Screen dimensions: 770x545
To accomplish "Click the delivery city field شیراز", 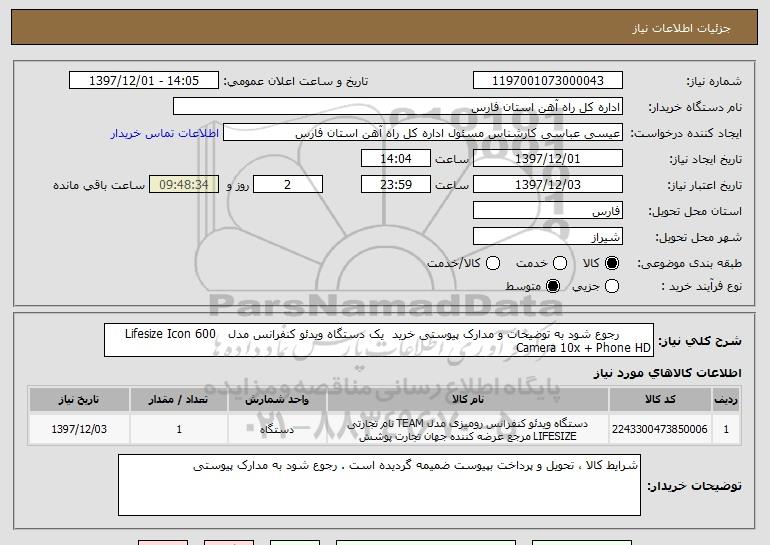I will point(548,237).
